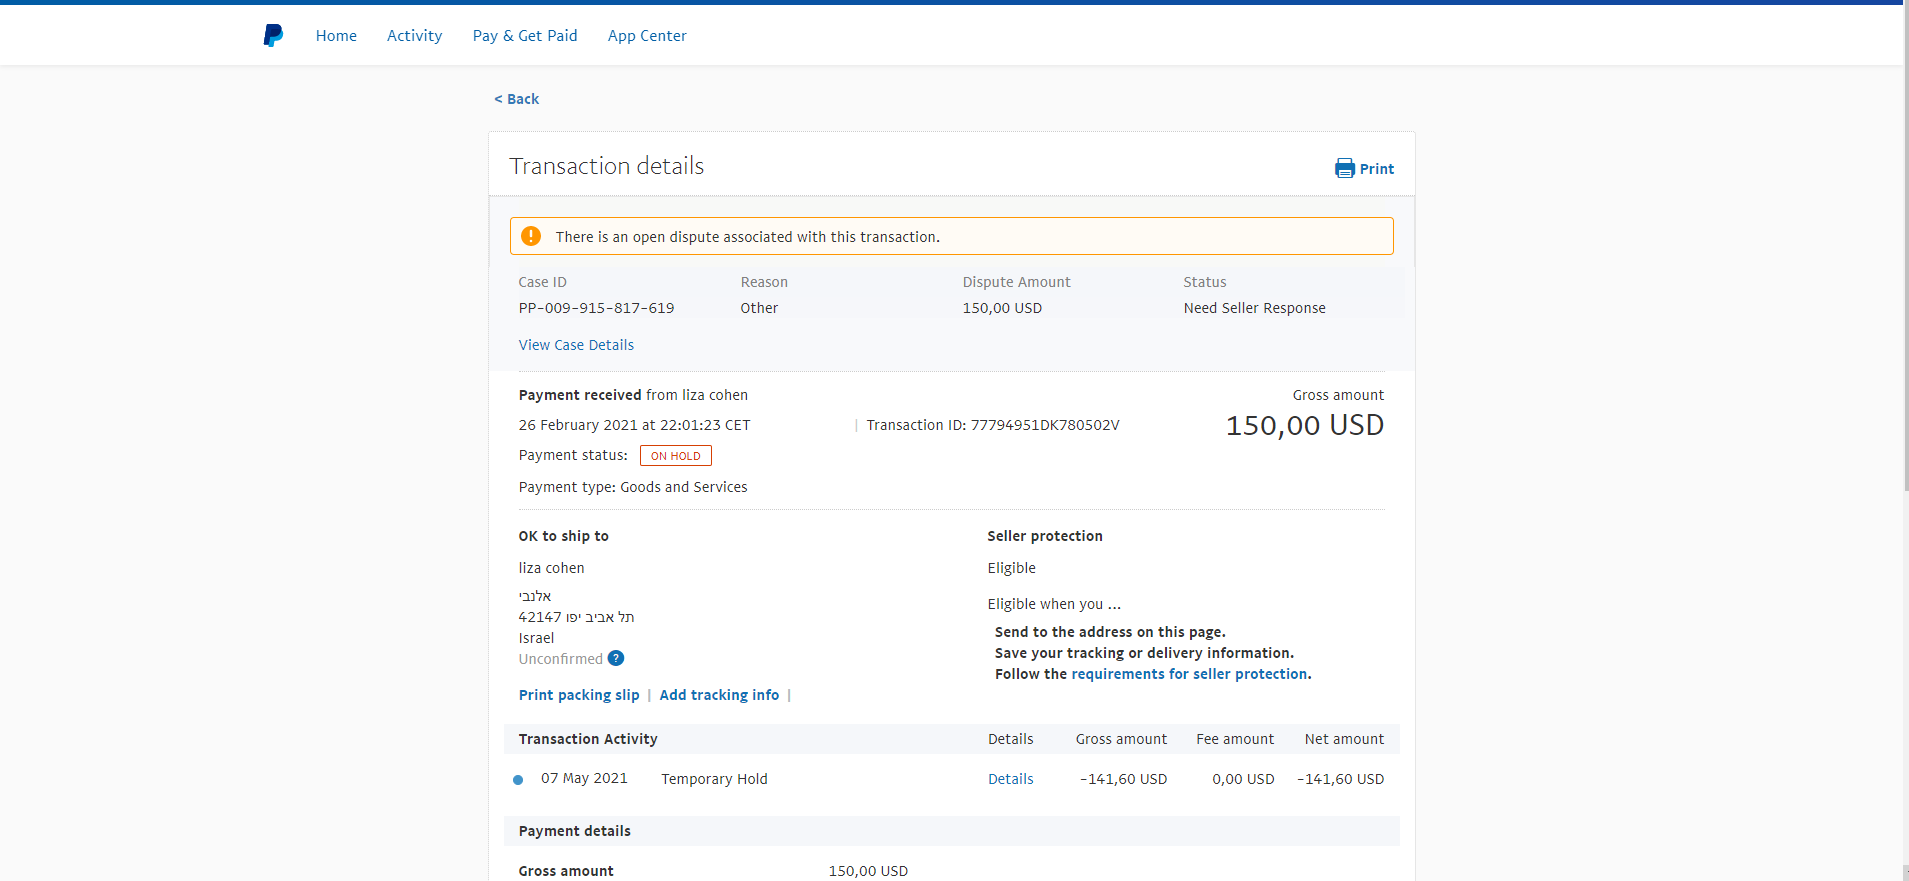The width and height of the screenshot is (1909, 881).
Task: Open the App Center tab
Action: click(x=647, y=36)
